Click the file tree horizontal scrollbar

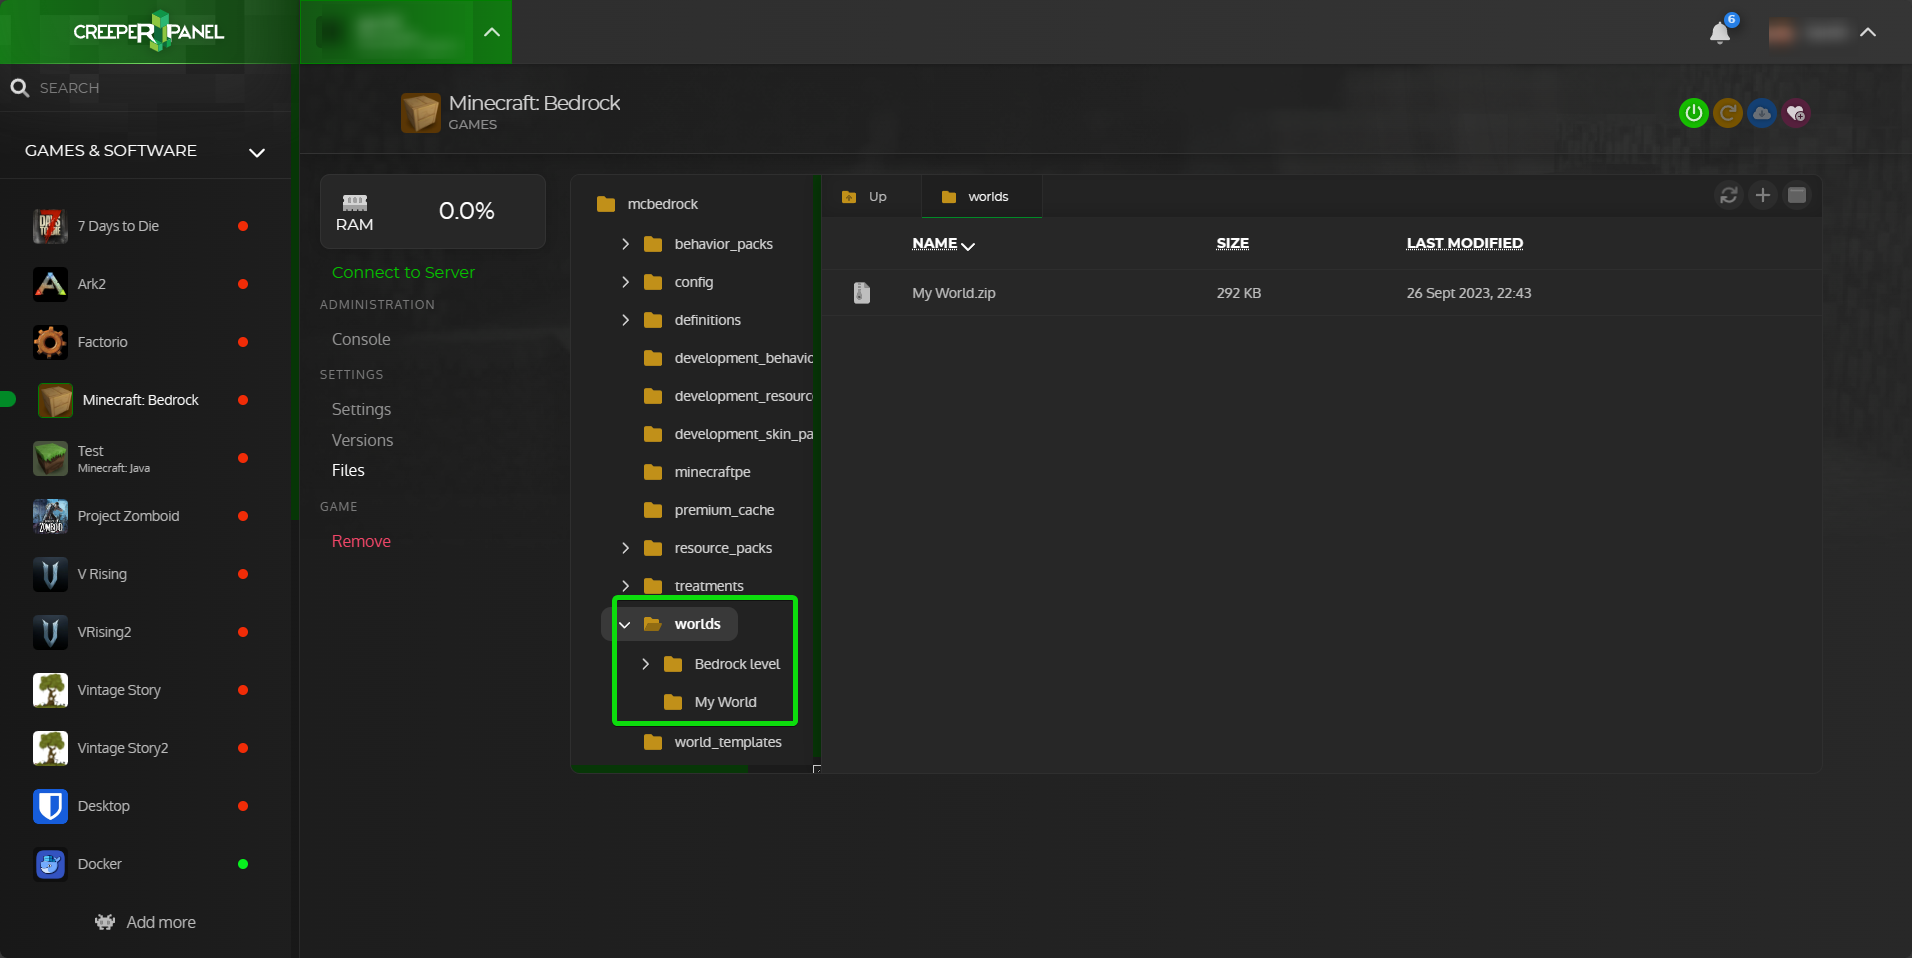(660, 769)
